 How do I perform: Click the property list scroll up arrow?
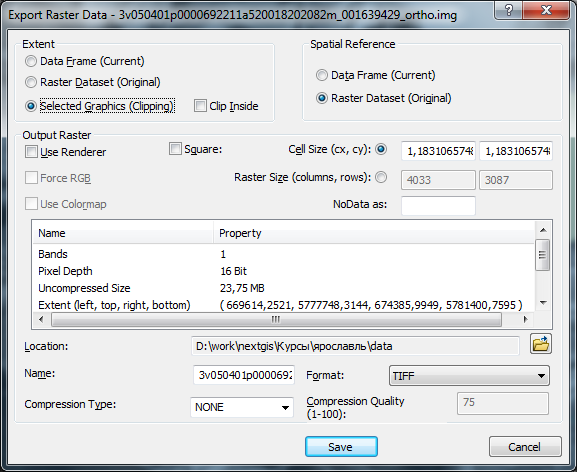(543, 230)
